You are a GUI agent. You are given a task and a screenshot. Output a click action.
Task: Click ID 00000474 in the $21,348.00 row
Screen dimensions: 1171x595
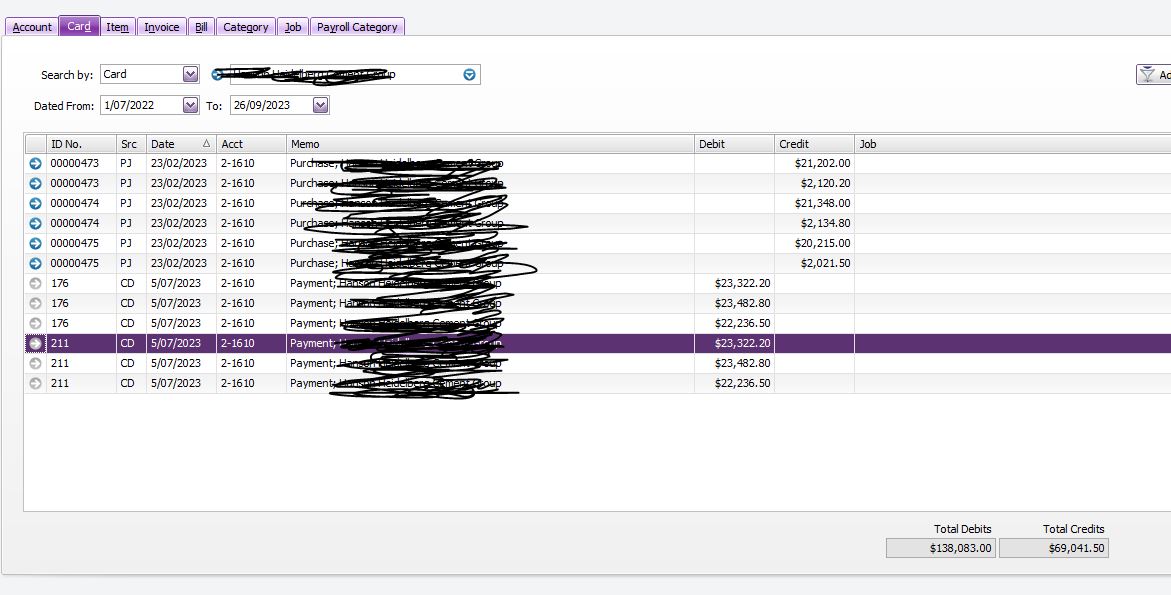[75, 203]
